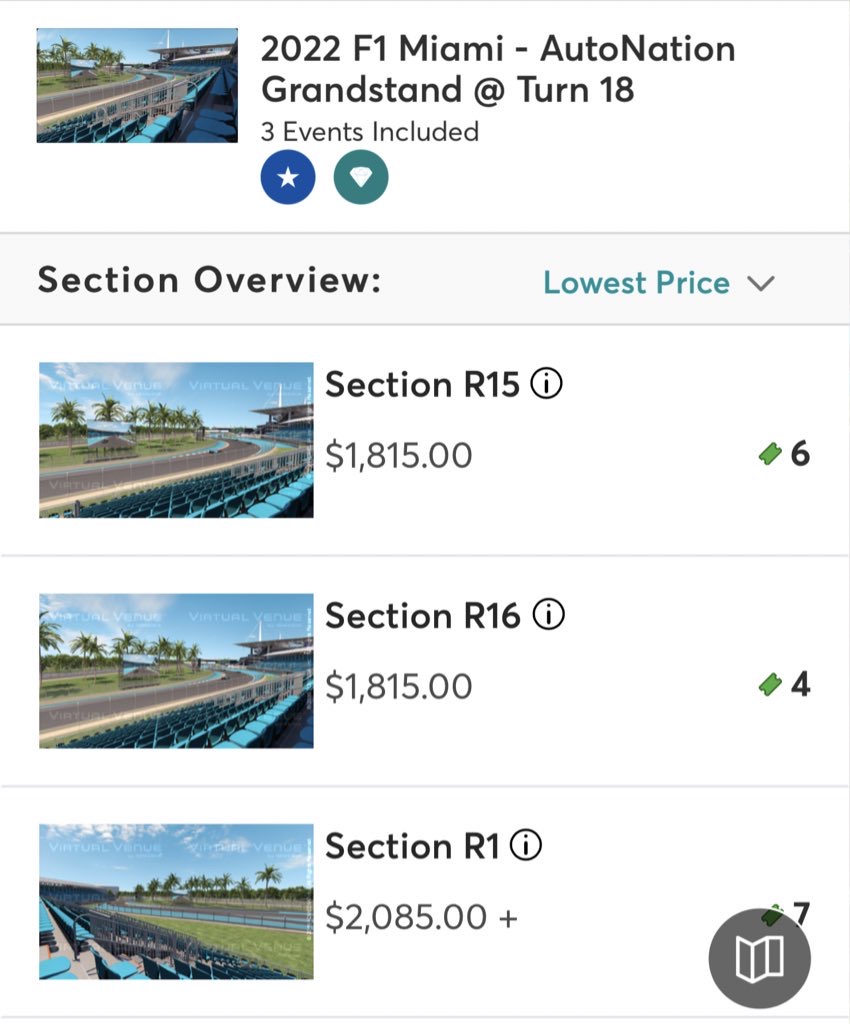Viewport: 850px width, 1024px height.
Task: Open info icon for Section R15
Action: tap(546, 384)
